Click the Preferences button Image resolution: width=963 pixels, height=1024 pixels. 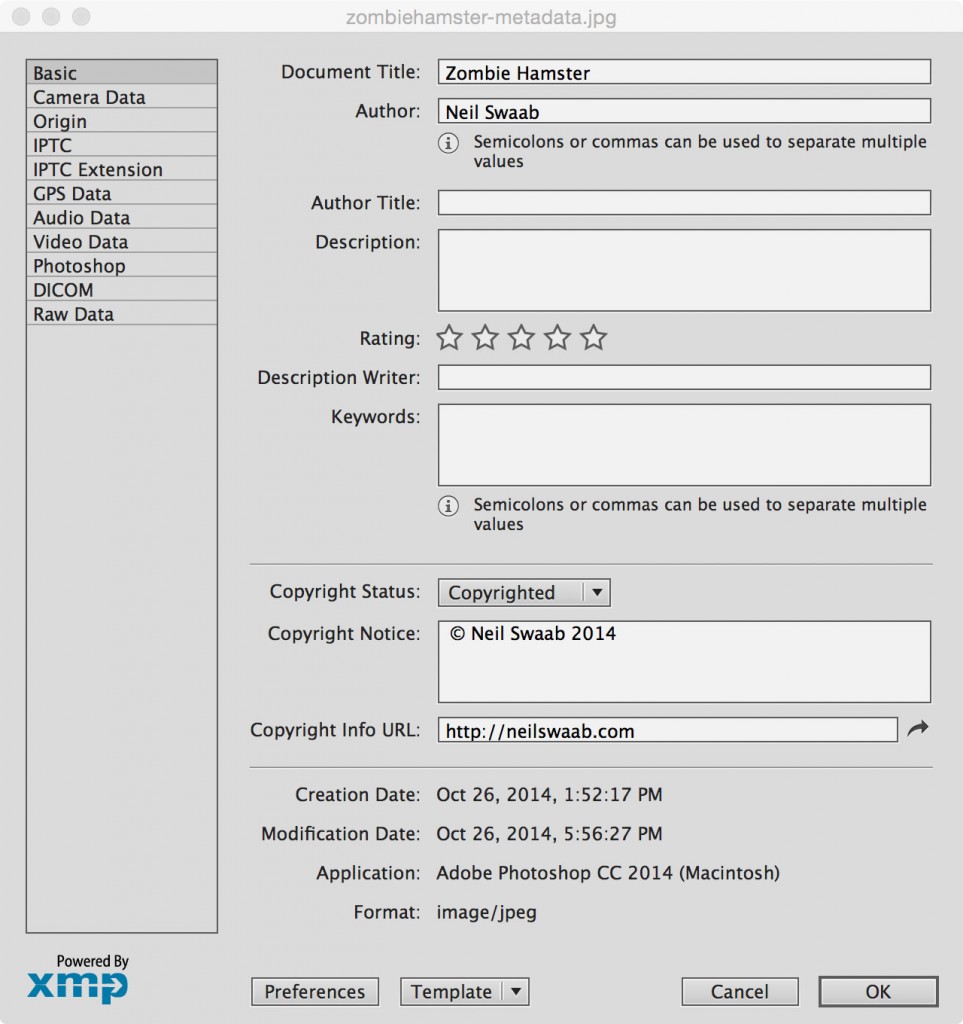tap(315, 991)
